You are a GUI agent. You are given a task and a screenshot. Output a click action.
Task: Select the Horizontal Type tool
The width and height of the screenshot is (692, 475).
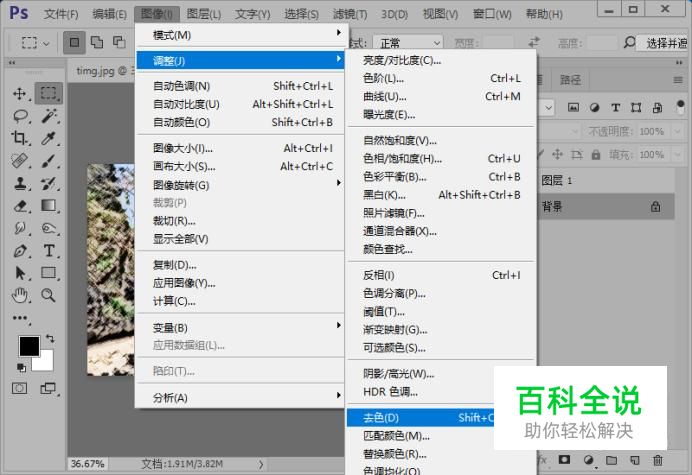(x=49, y=251)
